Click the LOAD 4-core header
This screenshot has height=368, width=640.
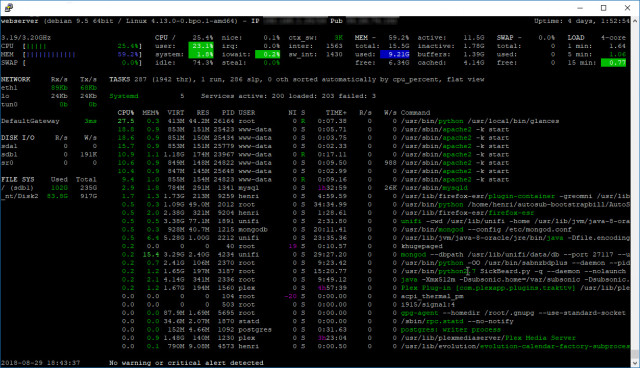(597, 38)
